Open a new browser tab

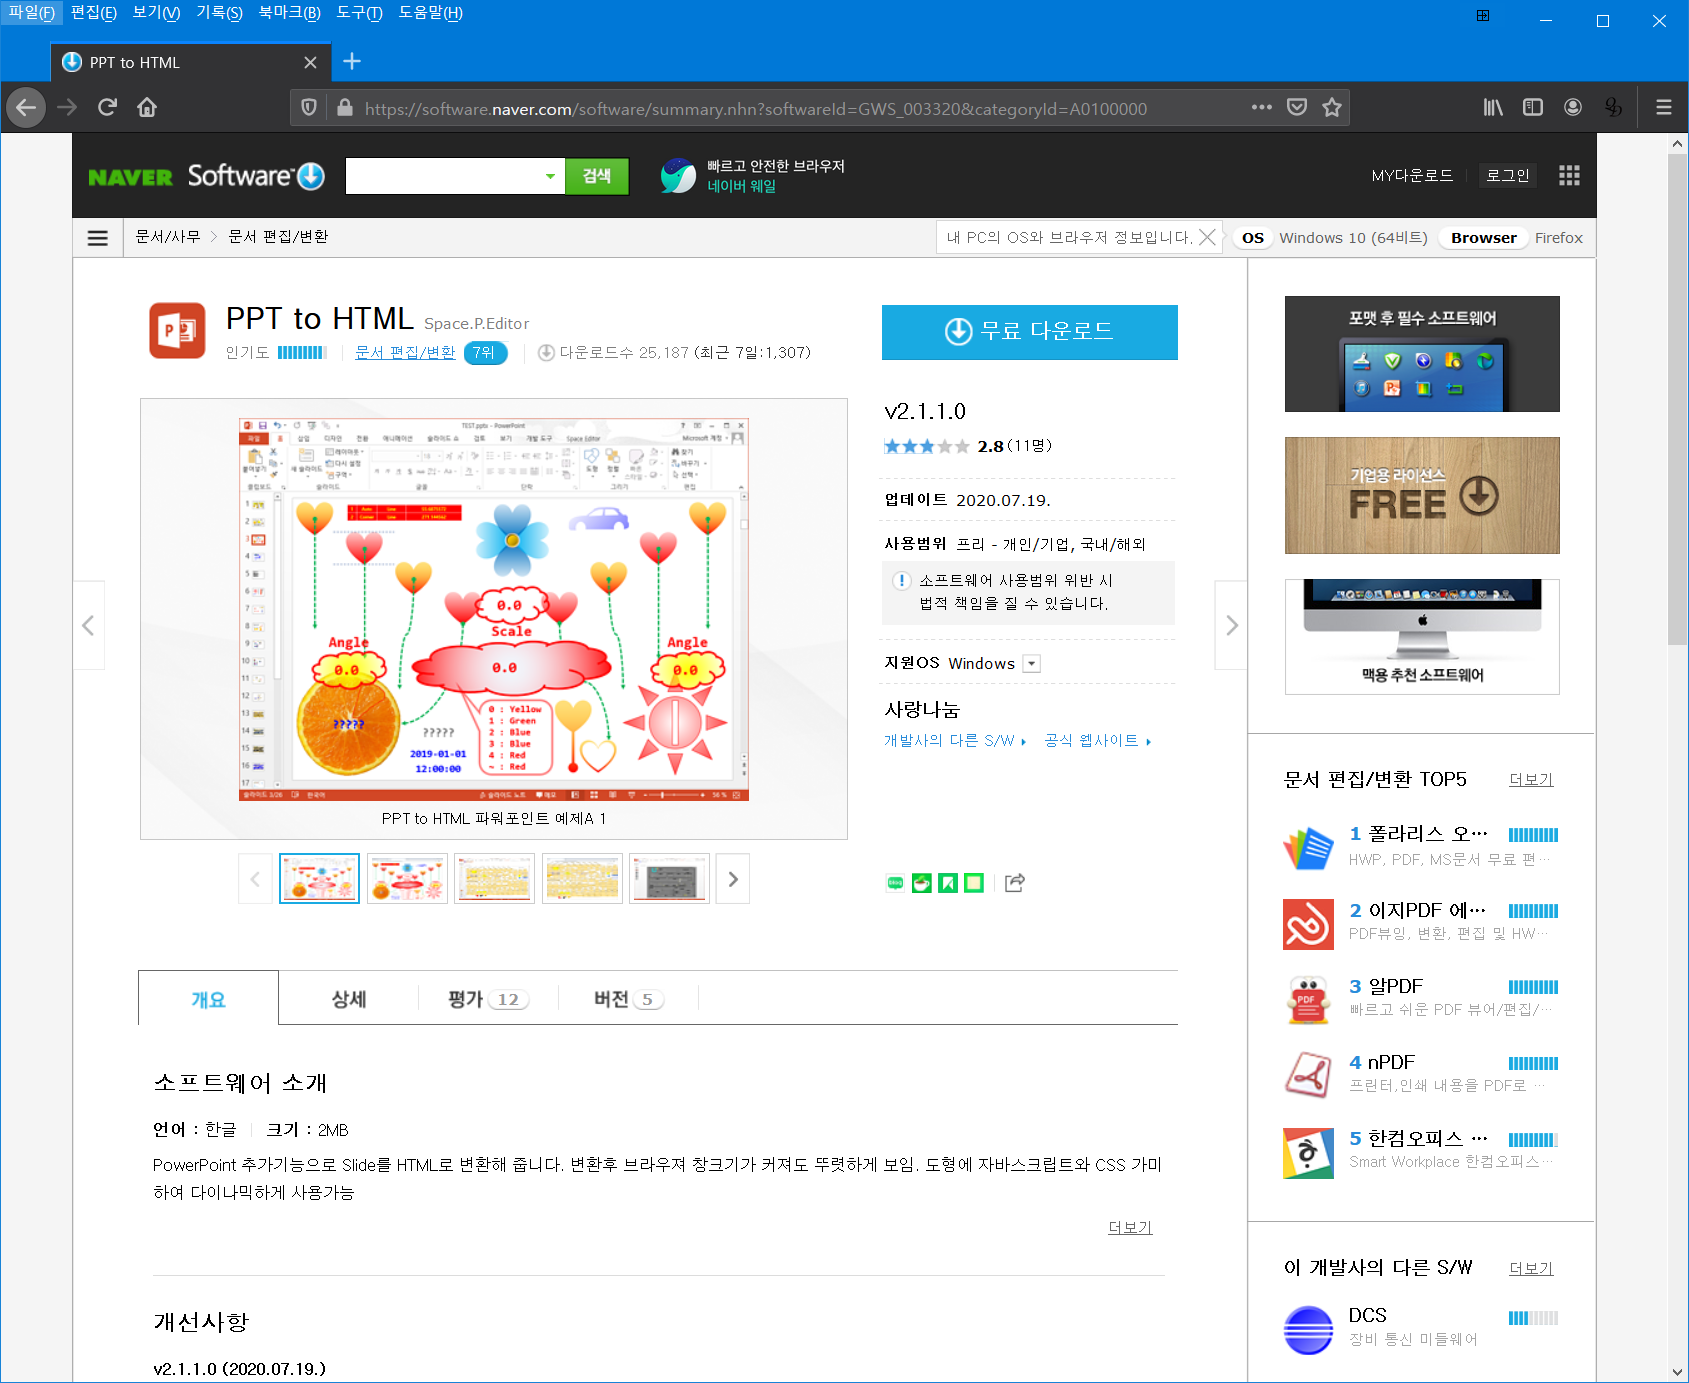[352, 62]
